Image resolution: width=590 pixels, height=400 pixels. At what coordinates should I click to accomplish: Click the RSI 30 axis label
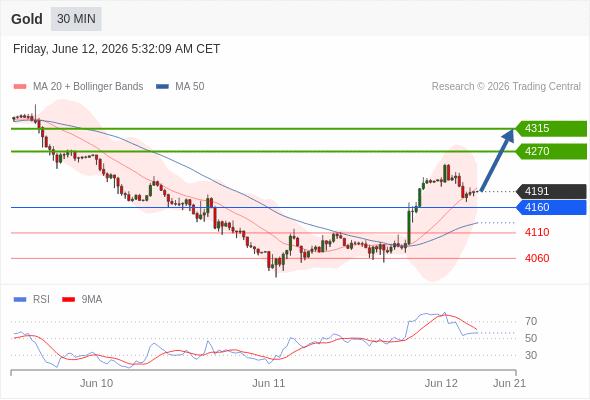(x=531, y=355)
